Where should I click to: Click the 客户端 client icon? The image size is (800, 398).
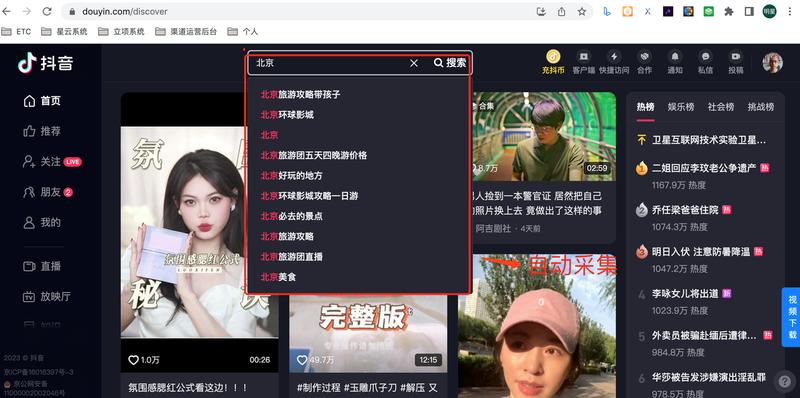(584, 62)
